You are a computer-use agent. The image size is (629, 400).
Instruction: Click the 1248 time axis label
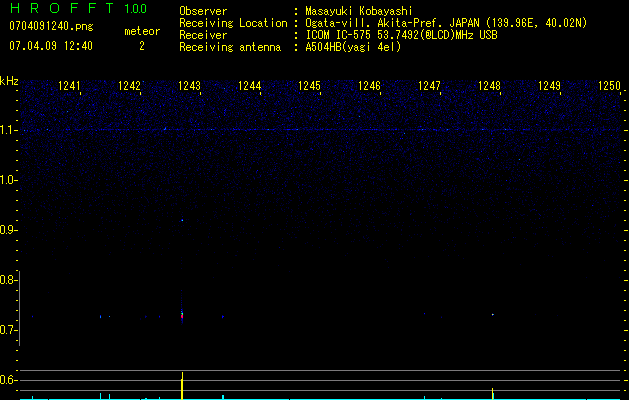click(489, 86)
